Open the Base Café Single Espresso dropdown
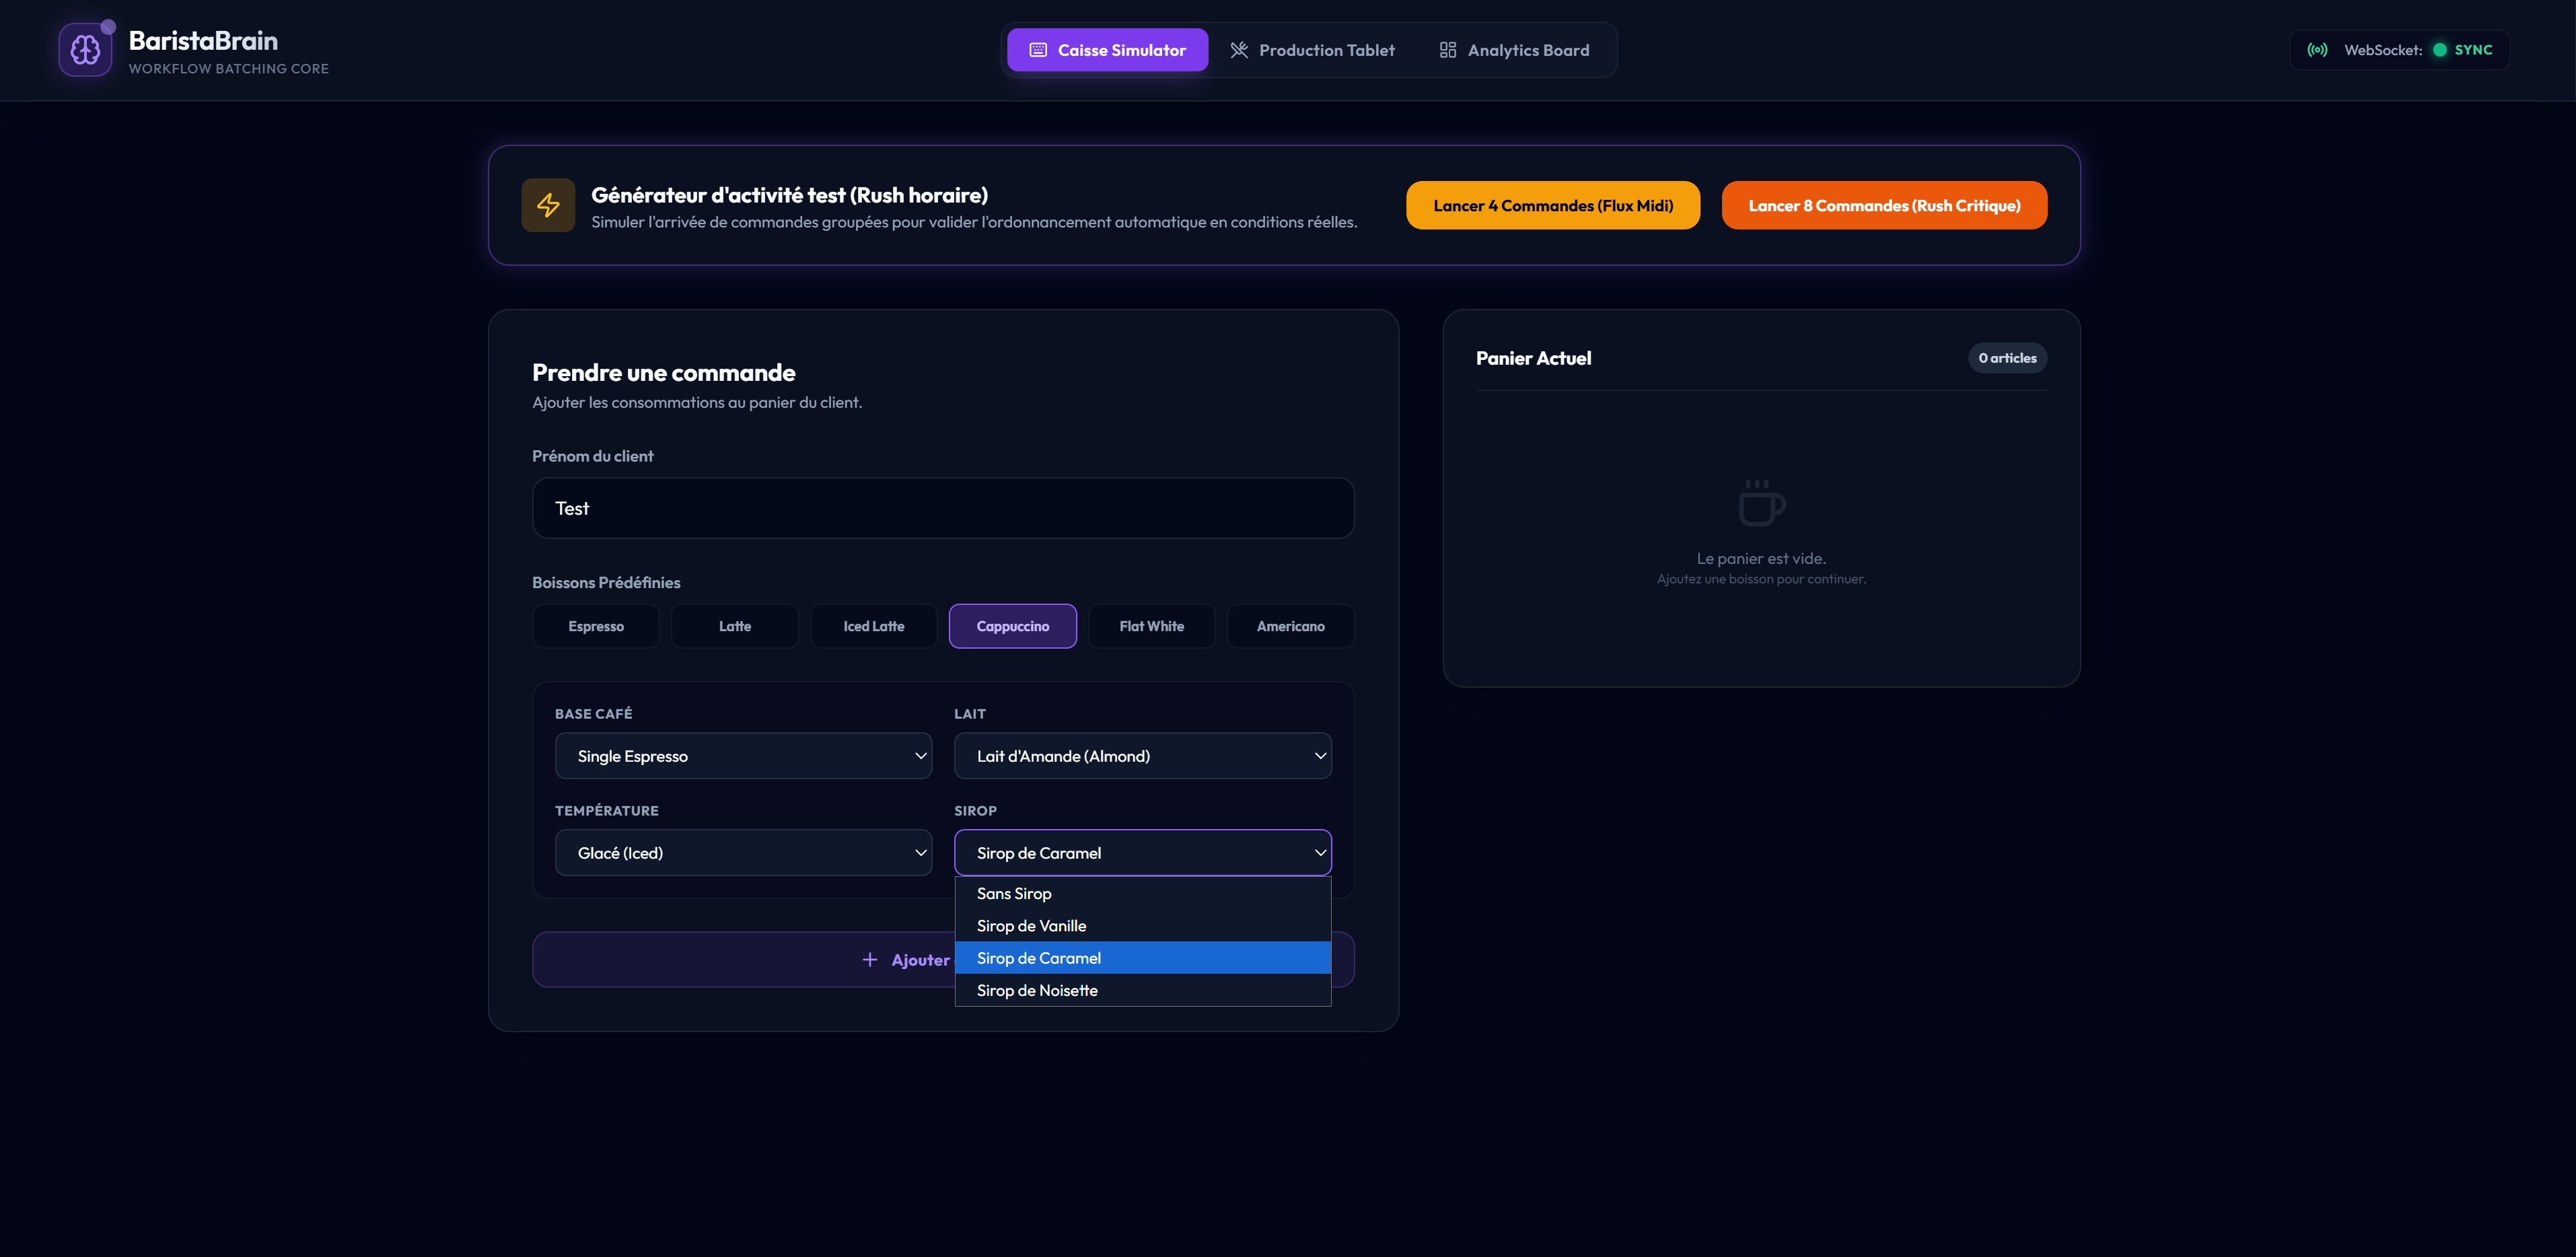2576x1257 pixels. 743,756
